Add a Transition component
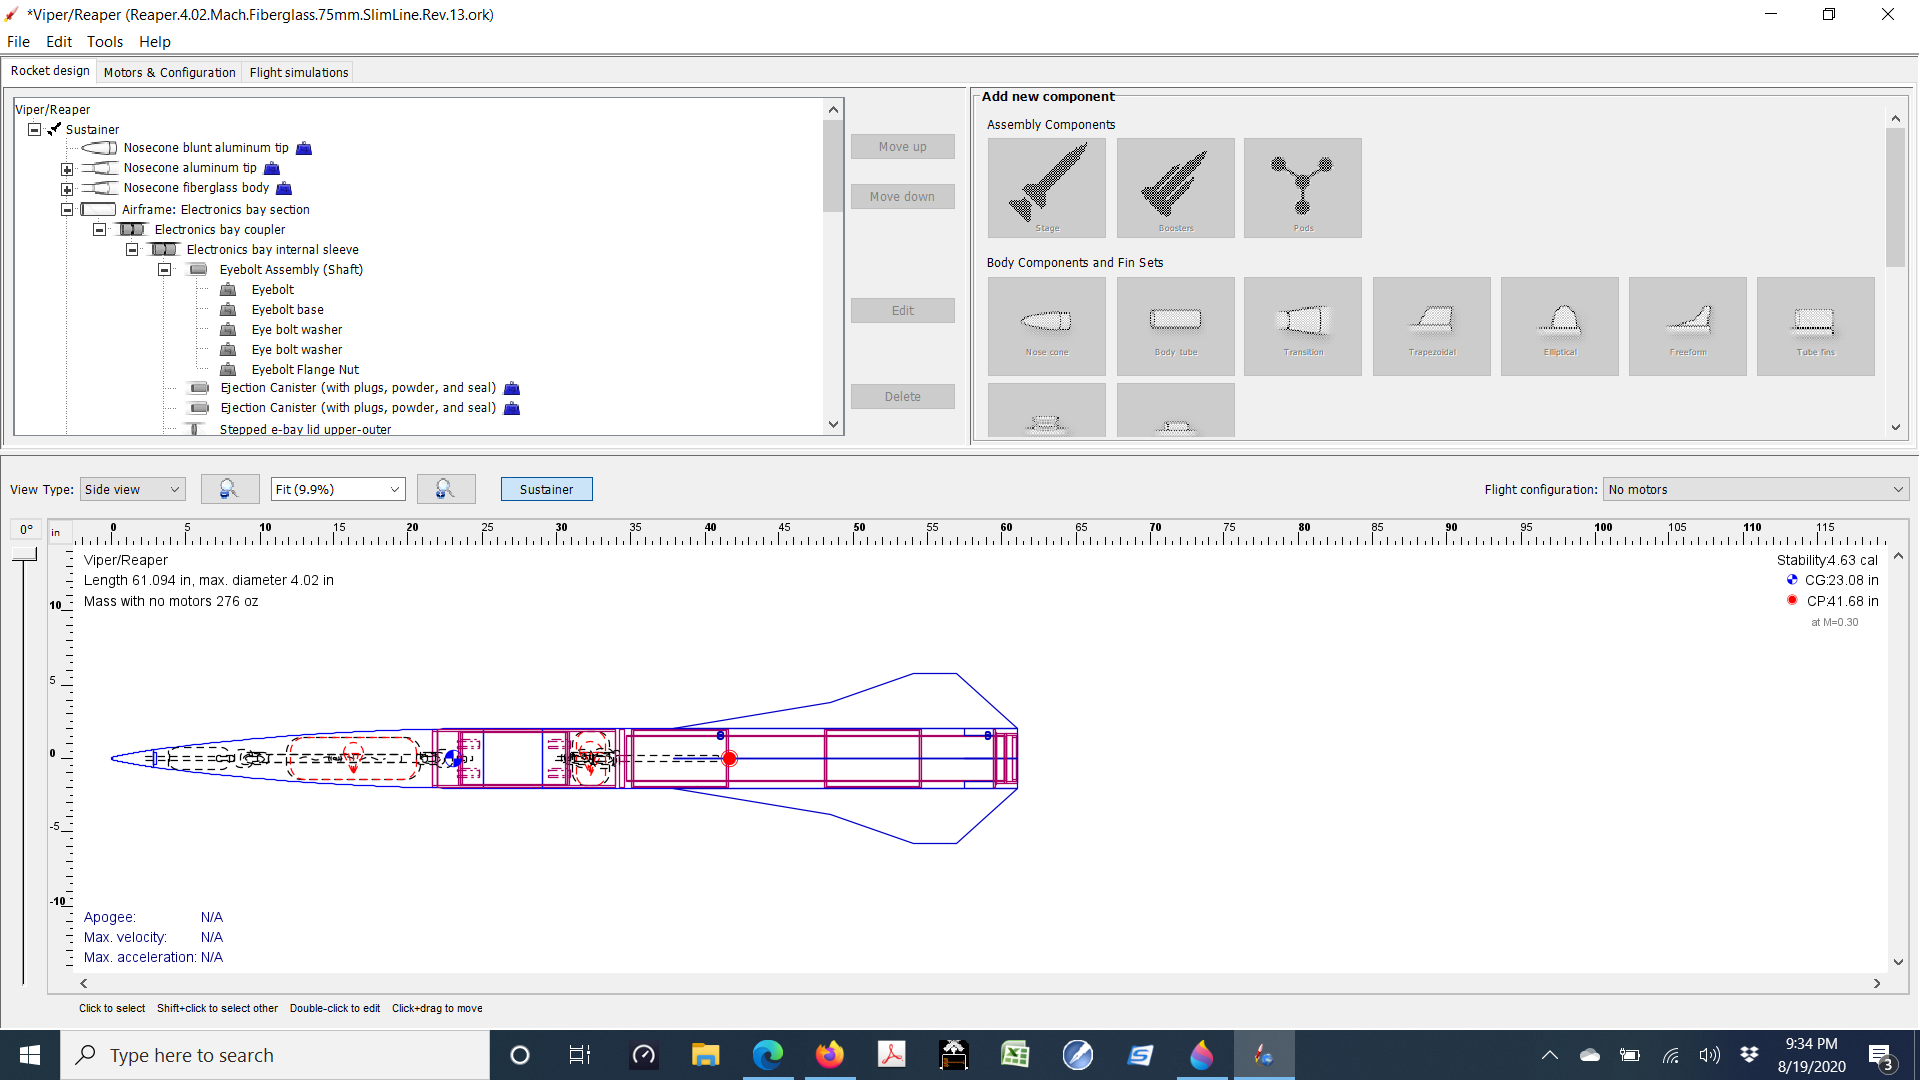1920x1080 pixels. [x=1303, y=326]
